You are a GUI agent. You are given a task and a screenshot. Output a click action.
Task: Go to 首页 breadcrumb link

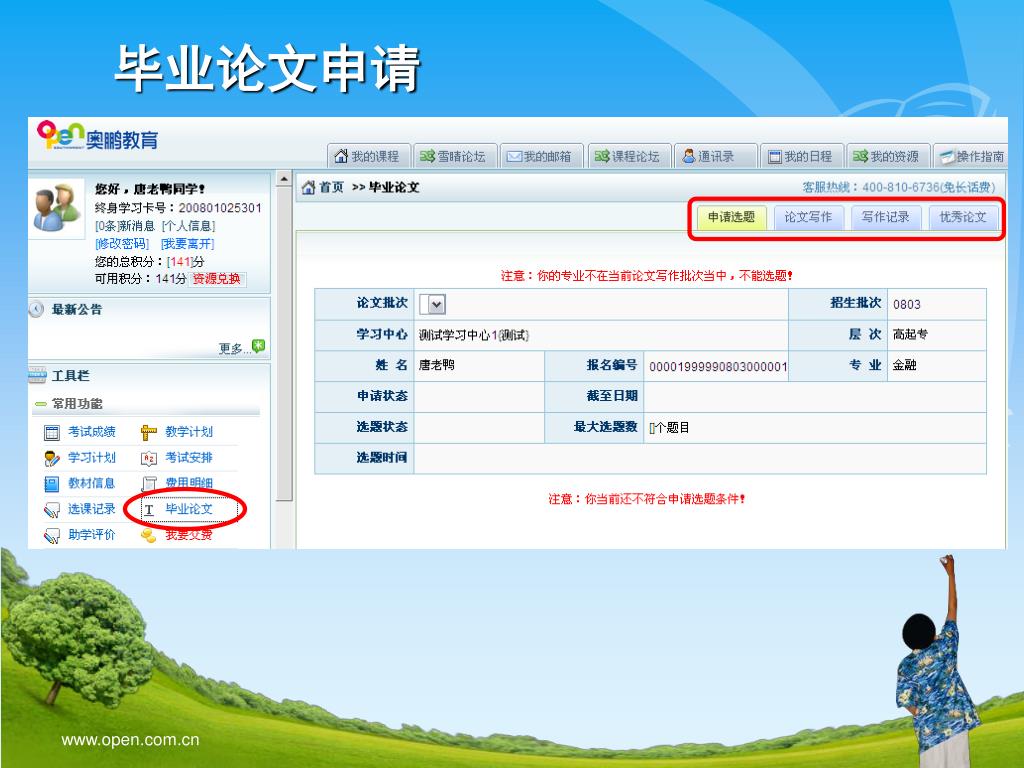[x=331, y=187]
